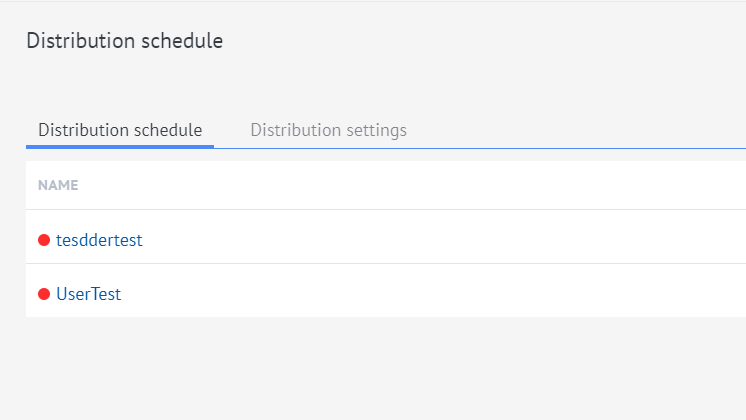Click the letter "U" in UserTest
The height and width of the screenshot is (420, 746).
pos(62,294)
